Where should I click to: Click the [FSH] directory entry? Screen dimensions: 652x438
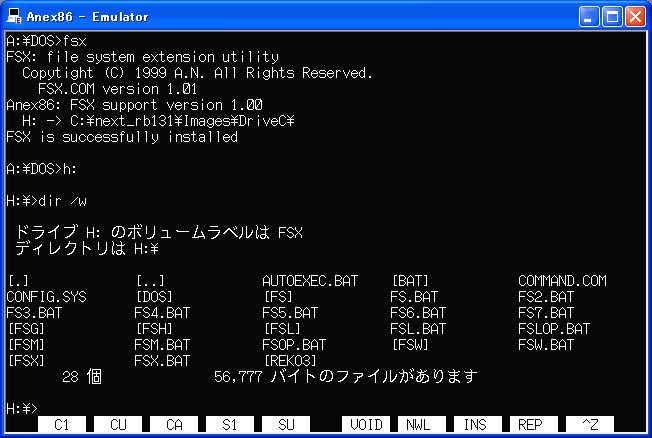pyautogui.click(x=154, y=329)
